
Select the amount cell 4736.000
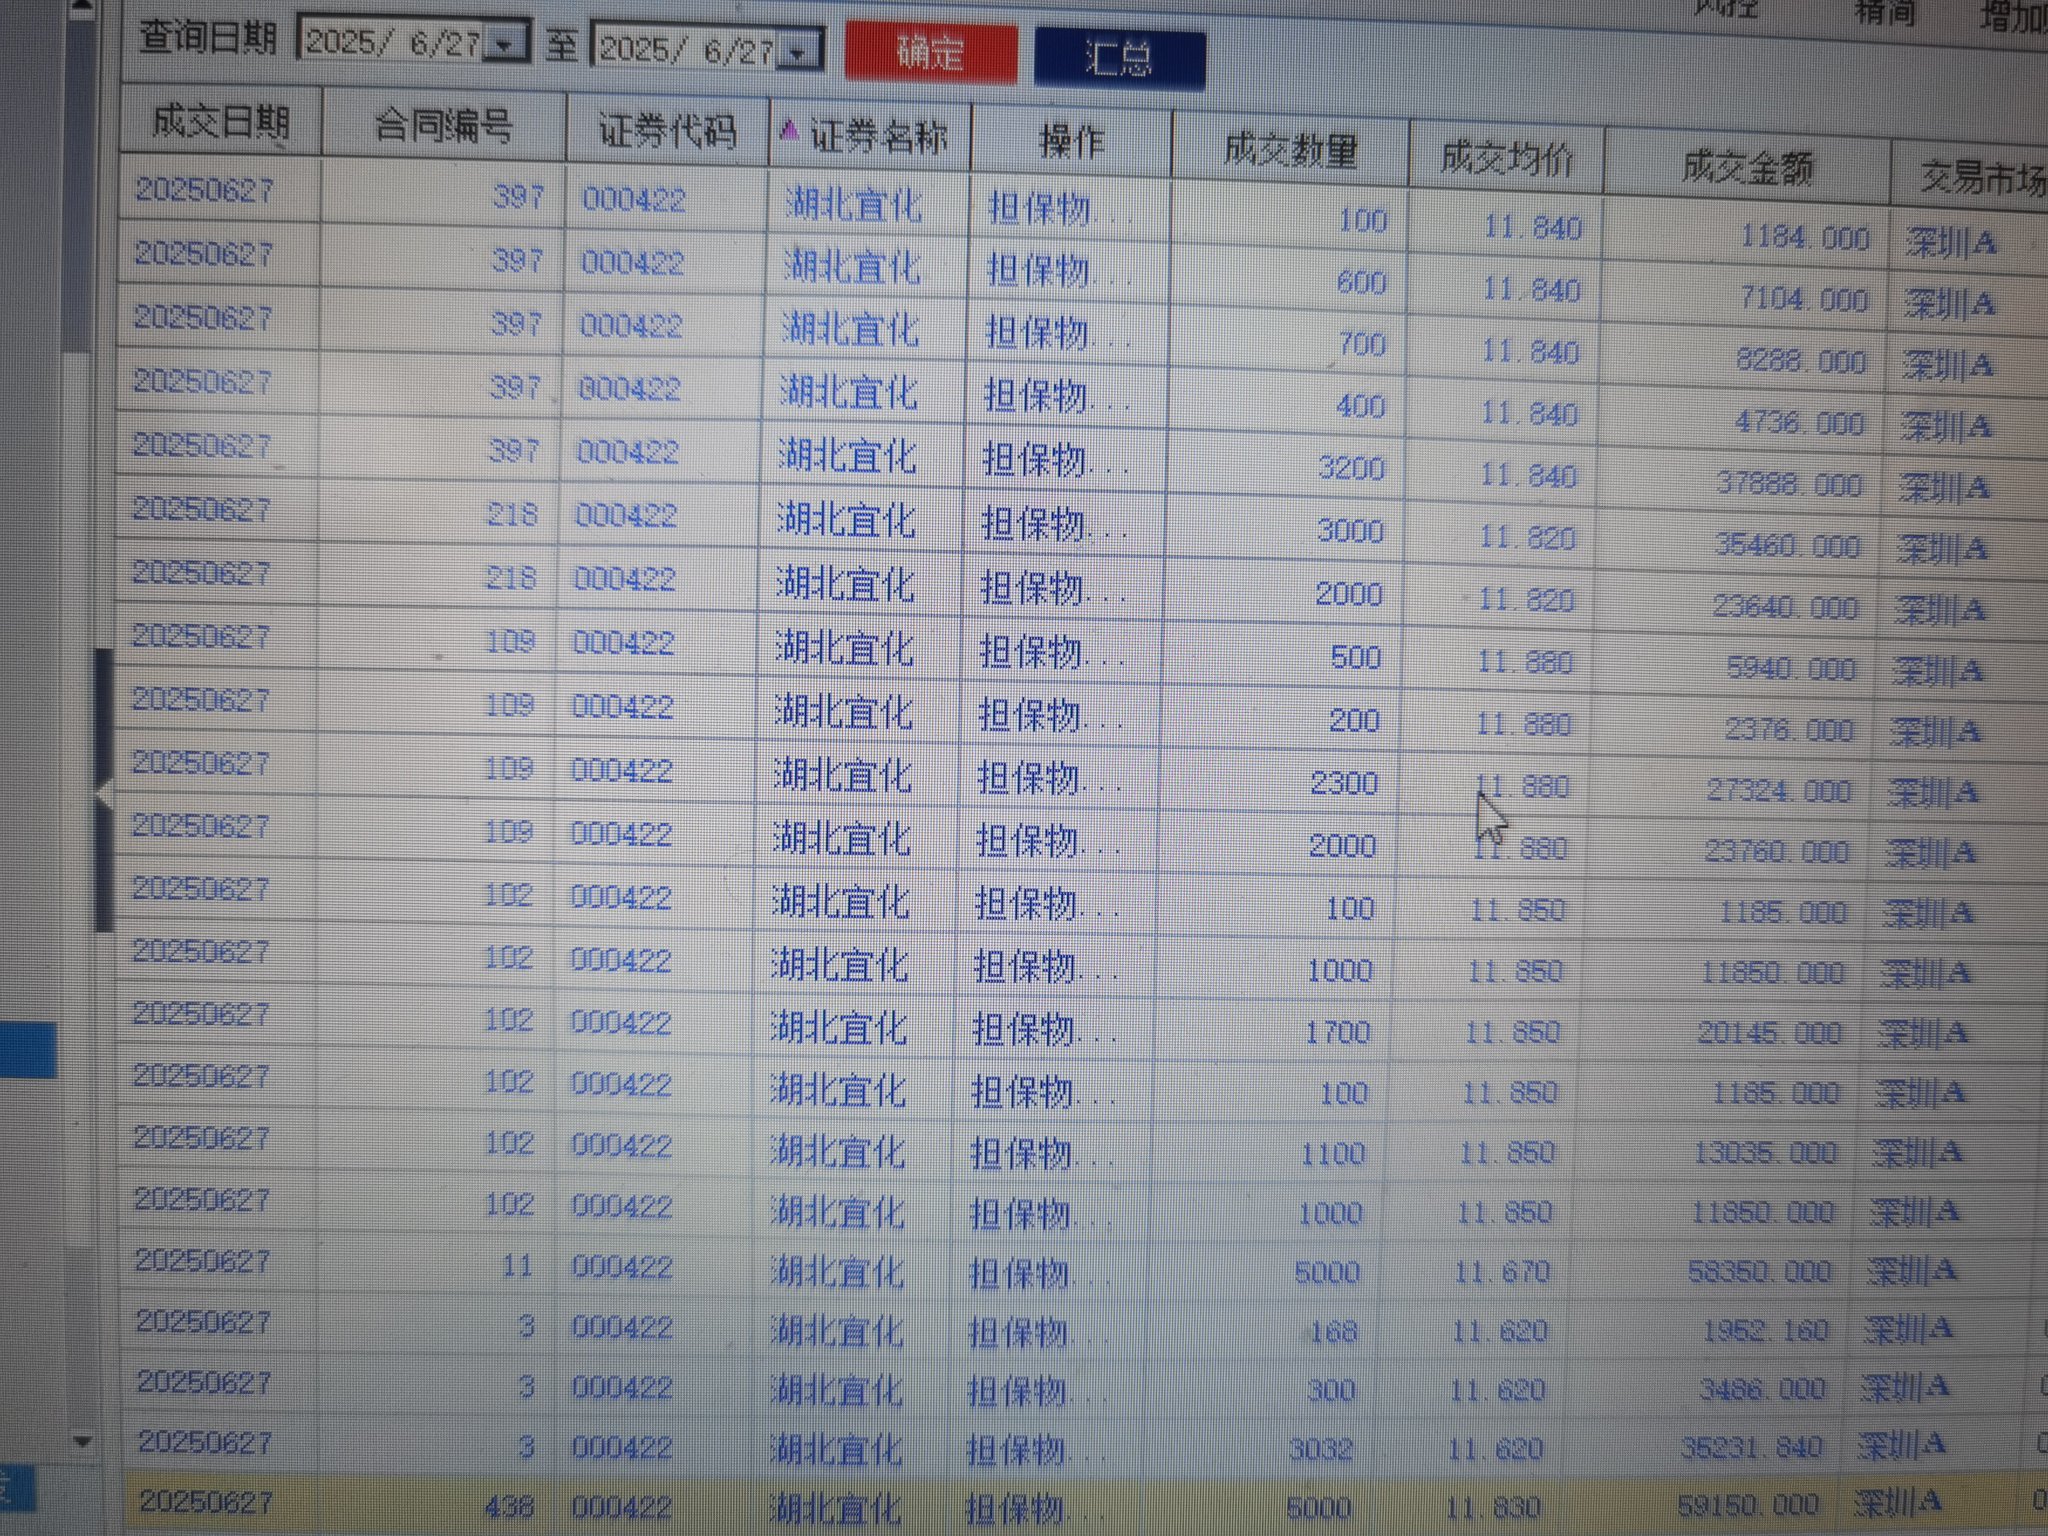pyautogui.click(x=1799, y=423)
